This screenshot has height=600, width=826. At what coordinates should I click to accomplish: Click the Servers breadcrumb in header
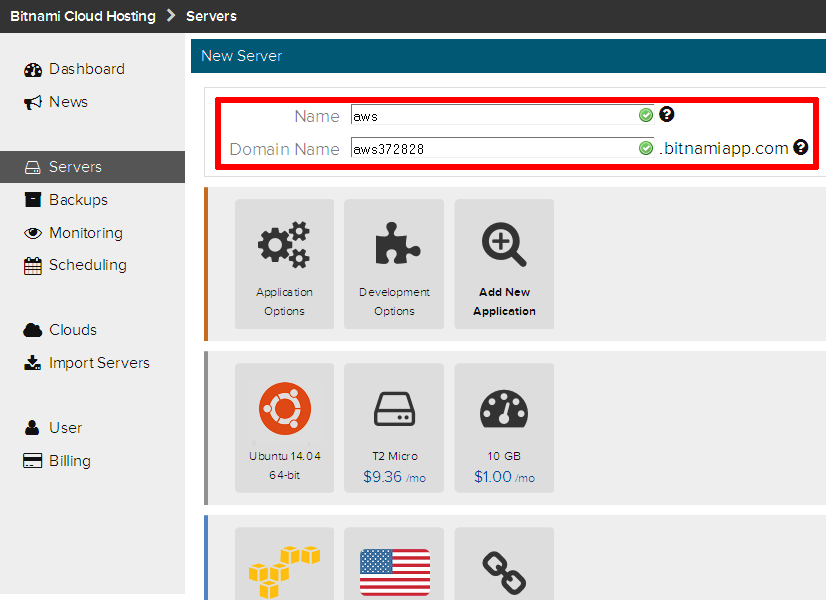[211, 16]
